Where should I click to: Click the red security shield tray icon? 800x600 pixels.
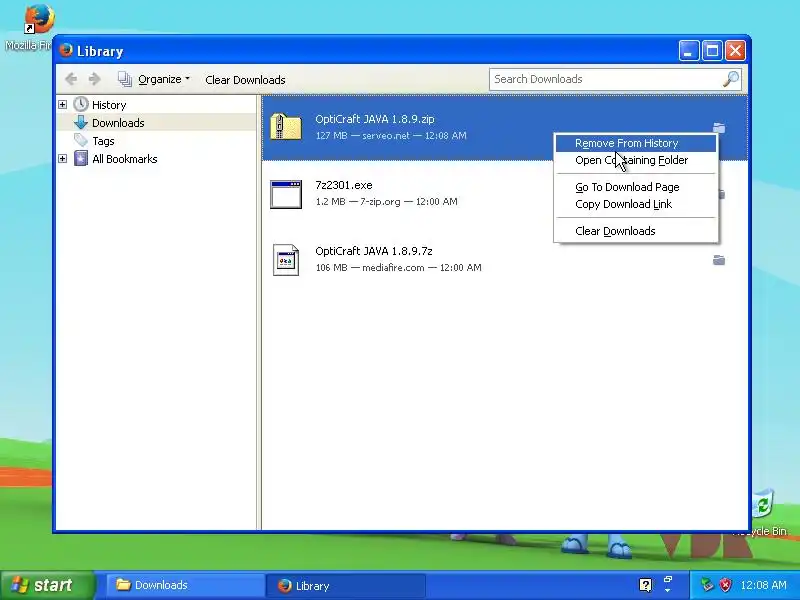[725, 585]
